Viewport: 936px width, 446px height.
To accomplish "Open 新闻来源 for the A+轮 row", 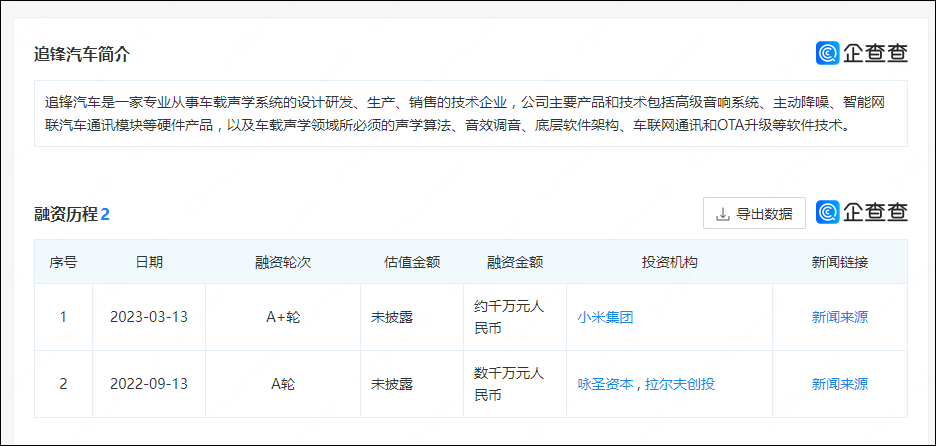I will click(839, 318).
